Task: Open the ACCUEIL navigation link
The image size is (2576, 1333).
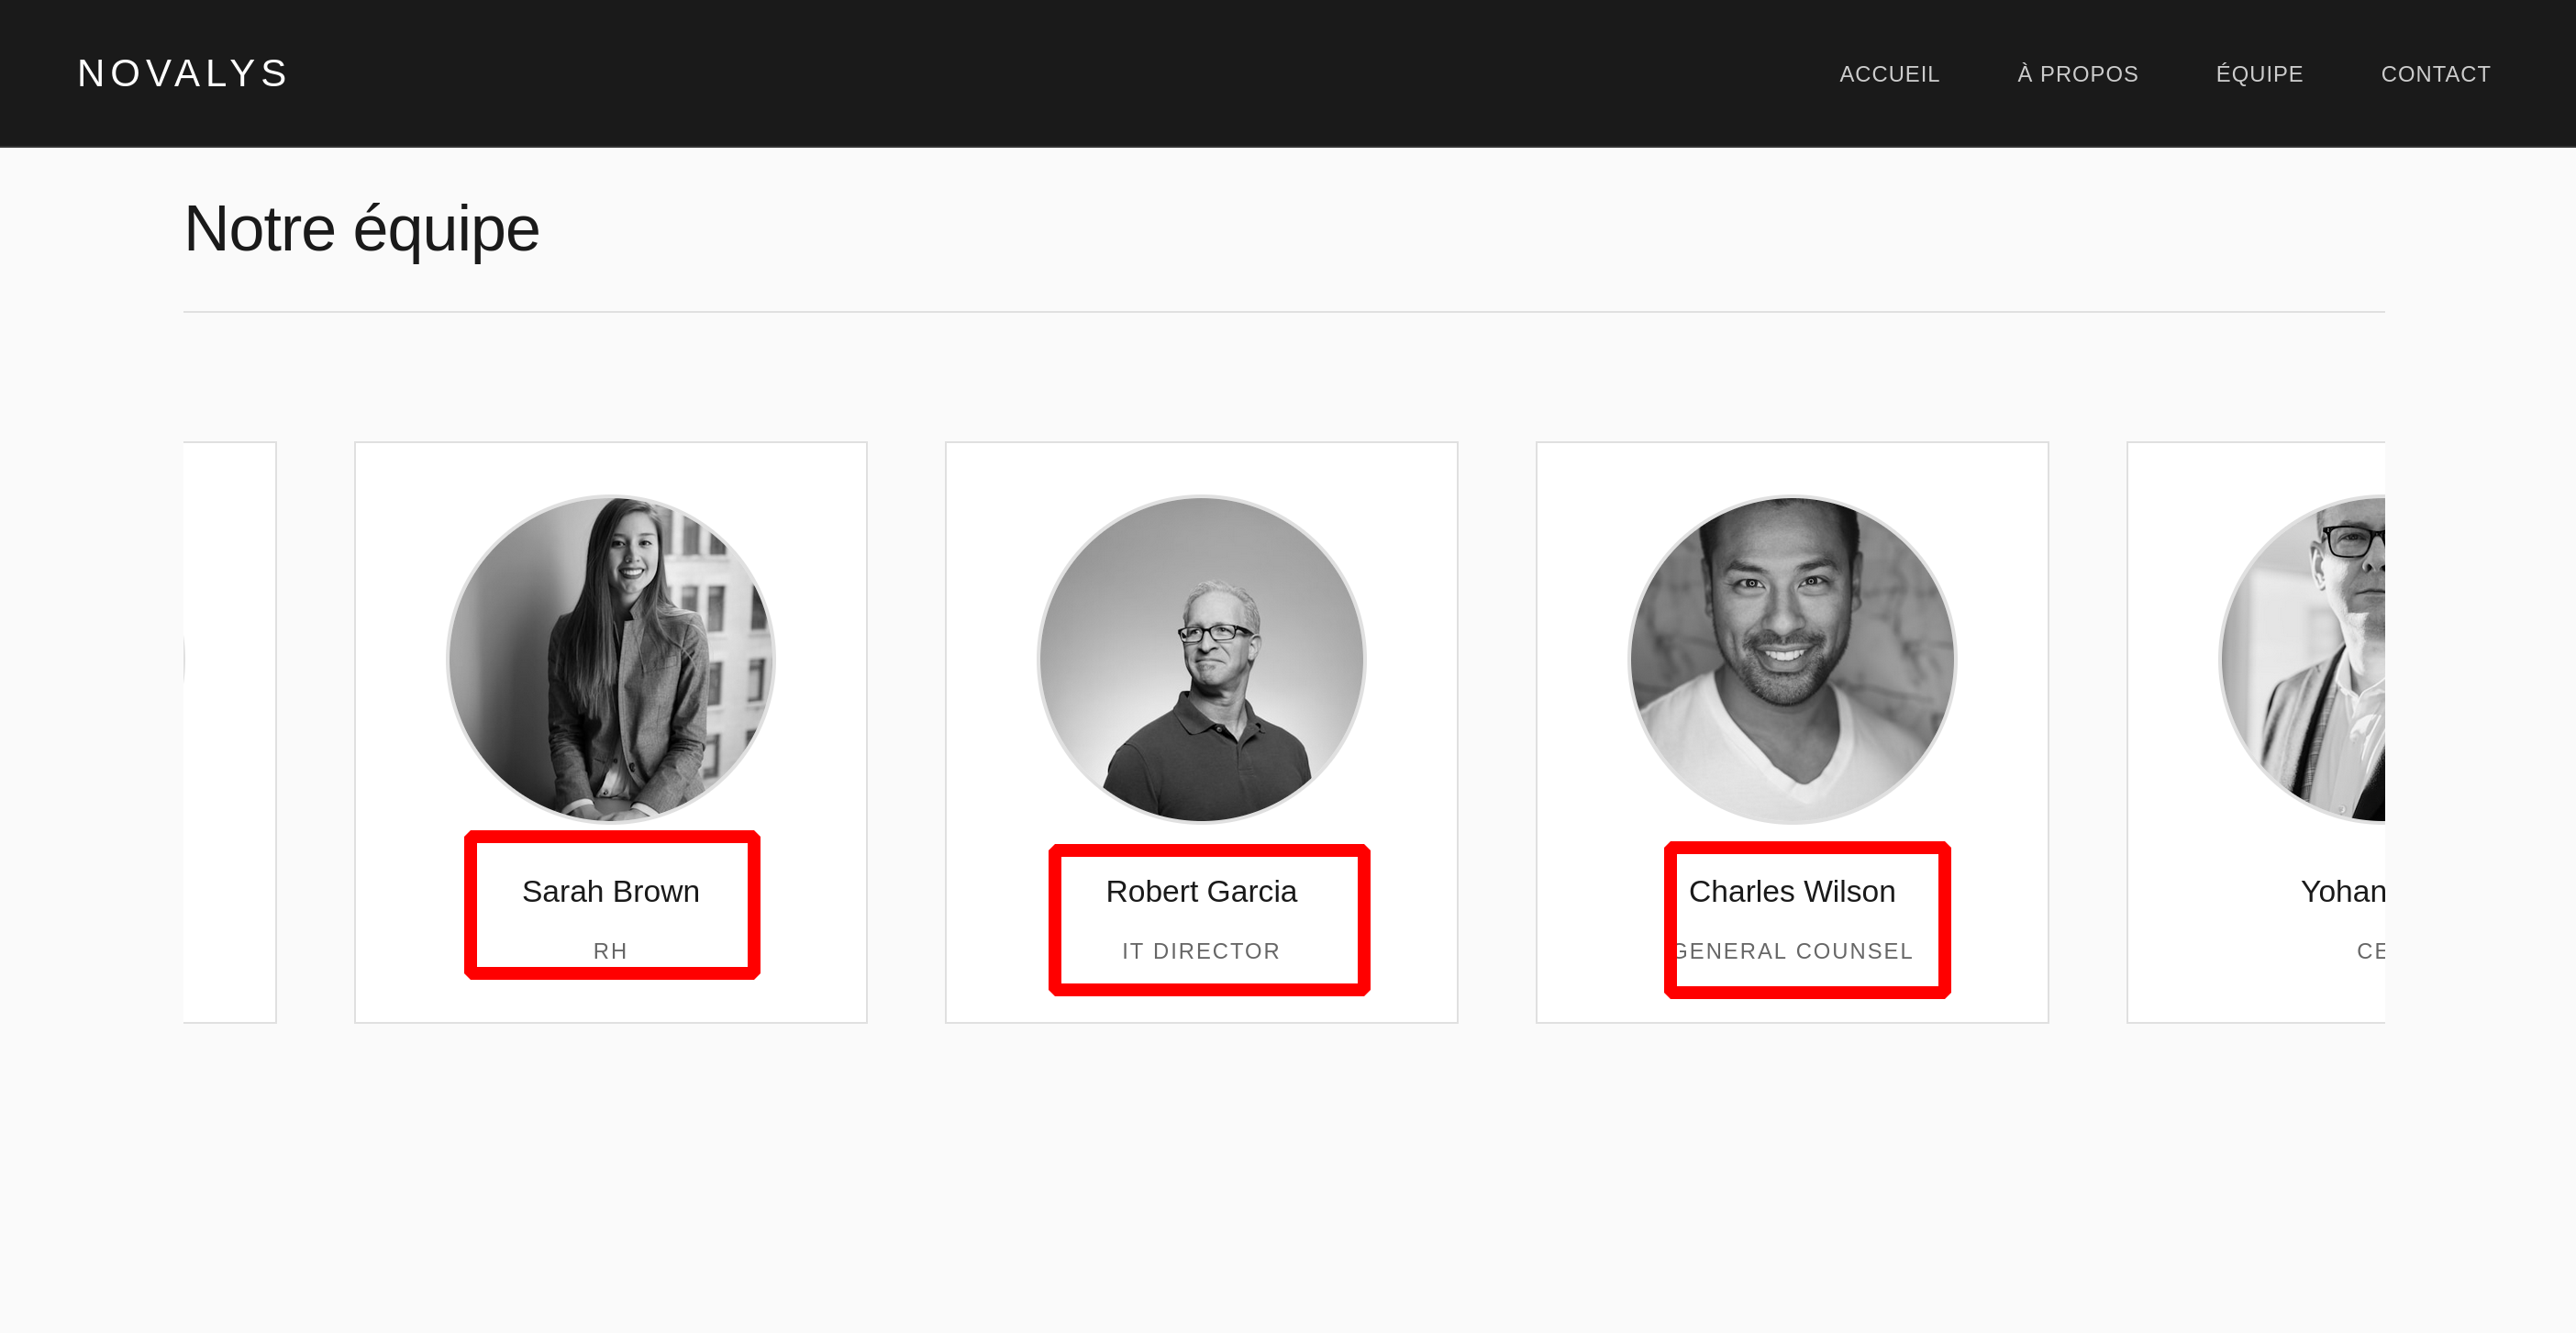Action: click(x=1889, y=74)
